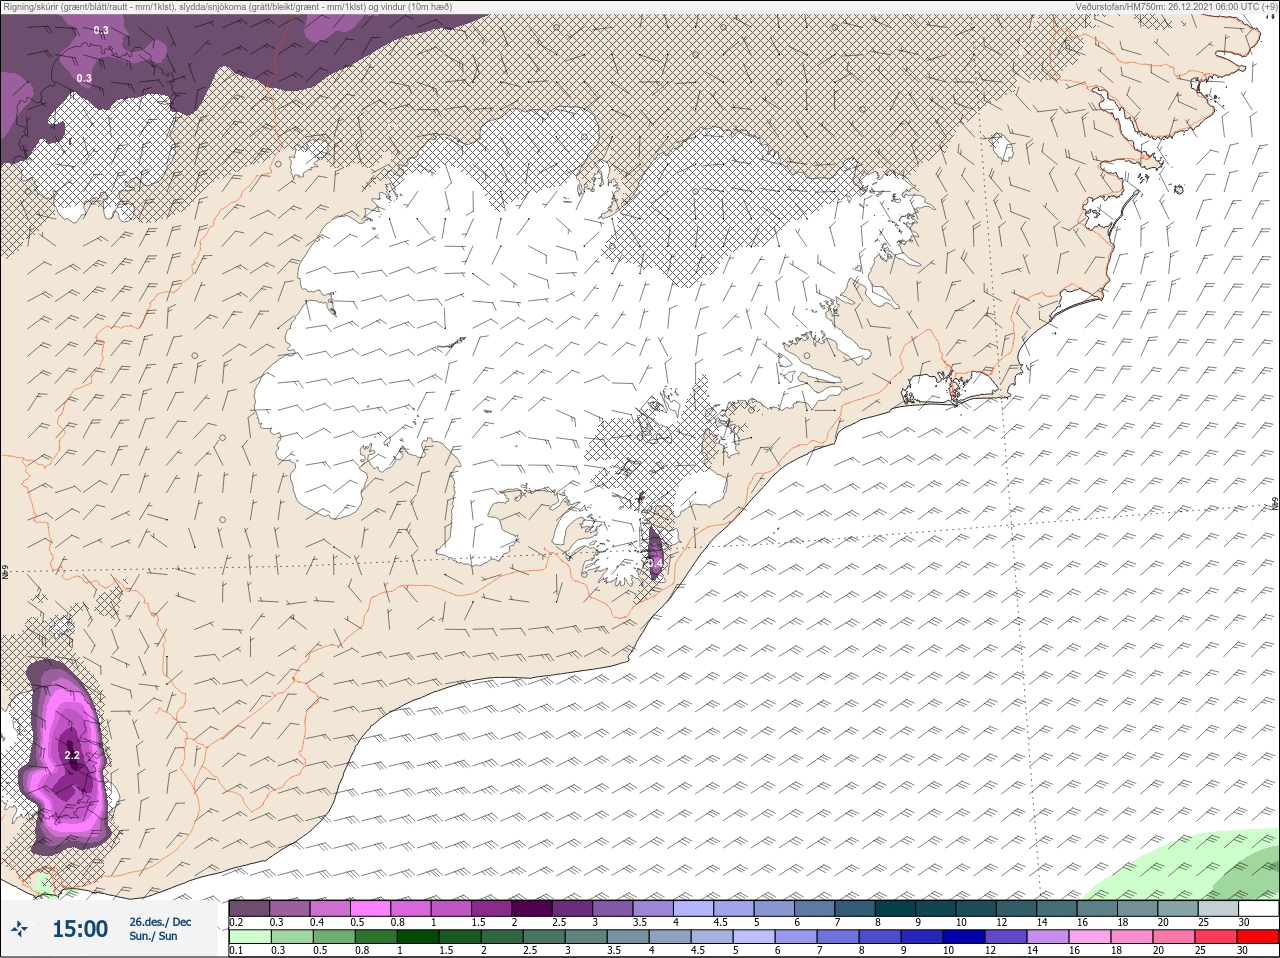Screen dimensions: 1280x958
Task: Select the white 30 swatch ending the purple legend row
Action: pos(1258,908)
